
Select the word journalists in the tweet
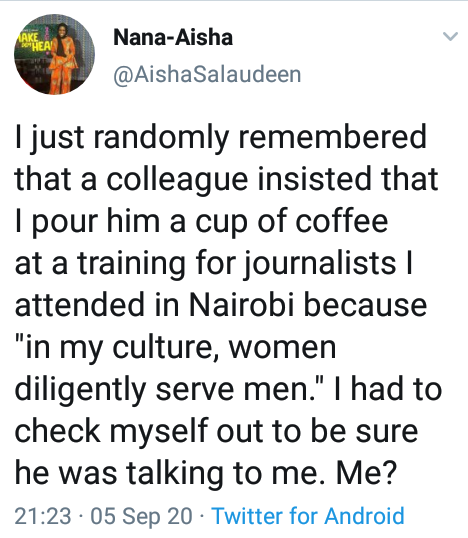pos(320,264)
